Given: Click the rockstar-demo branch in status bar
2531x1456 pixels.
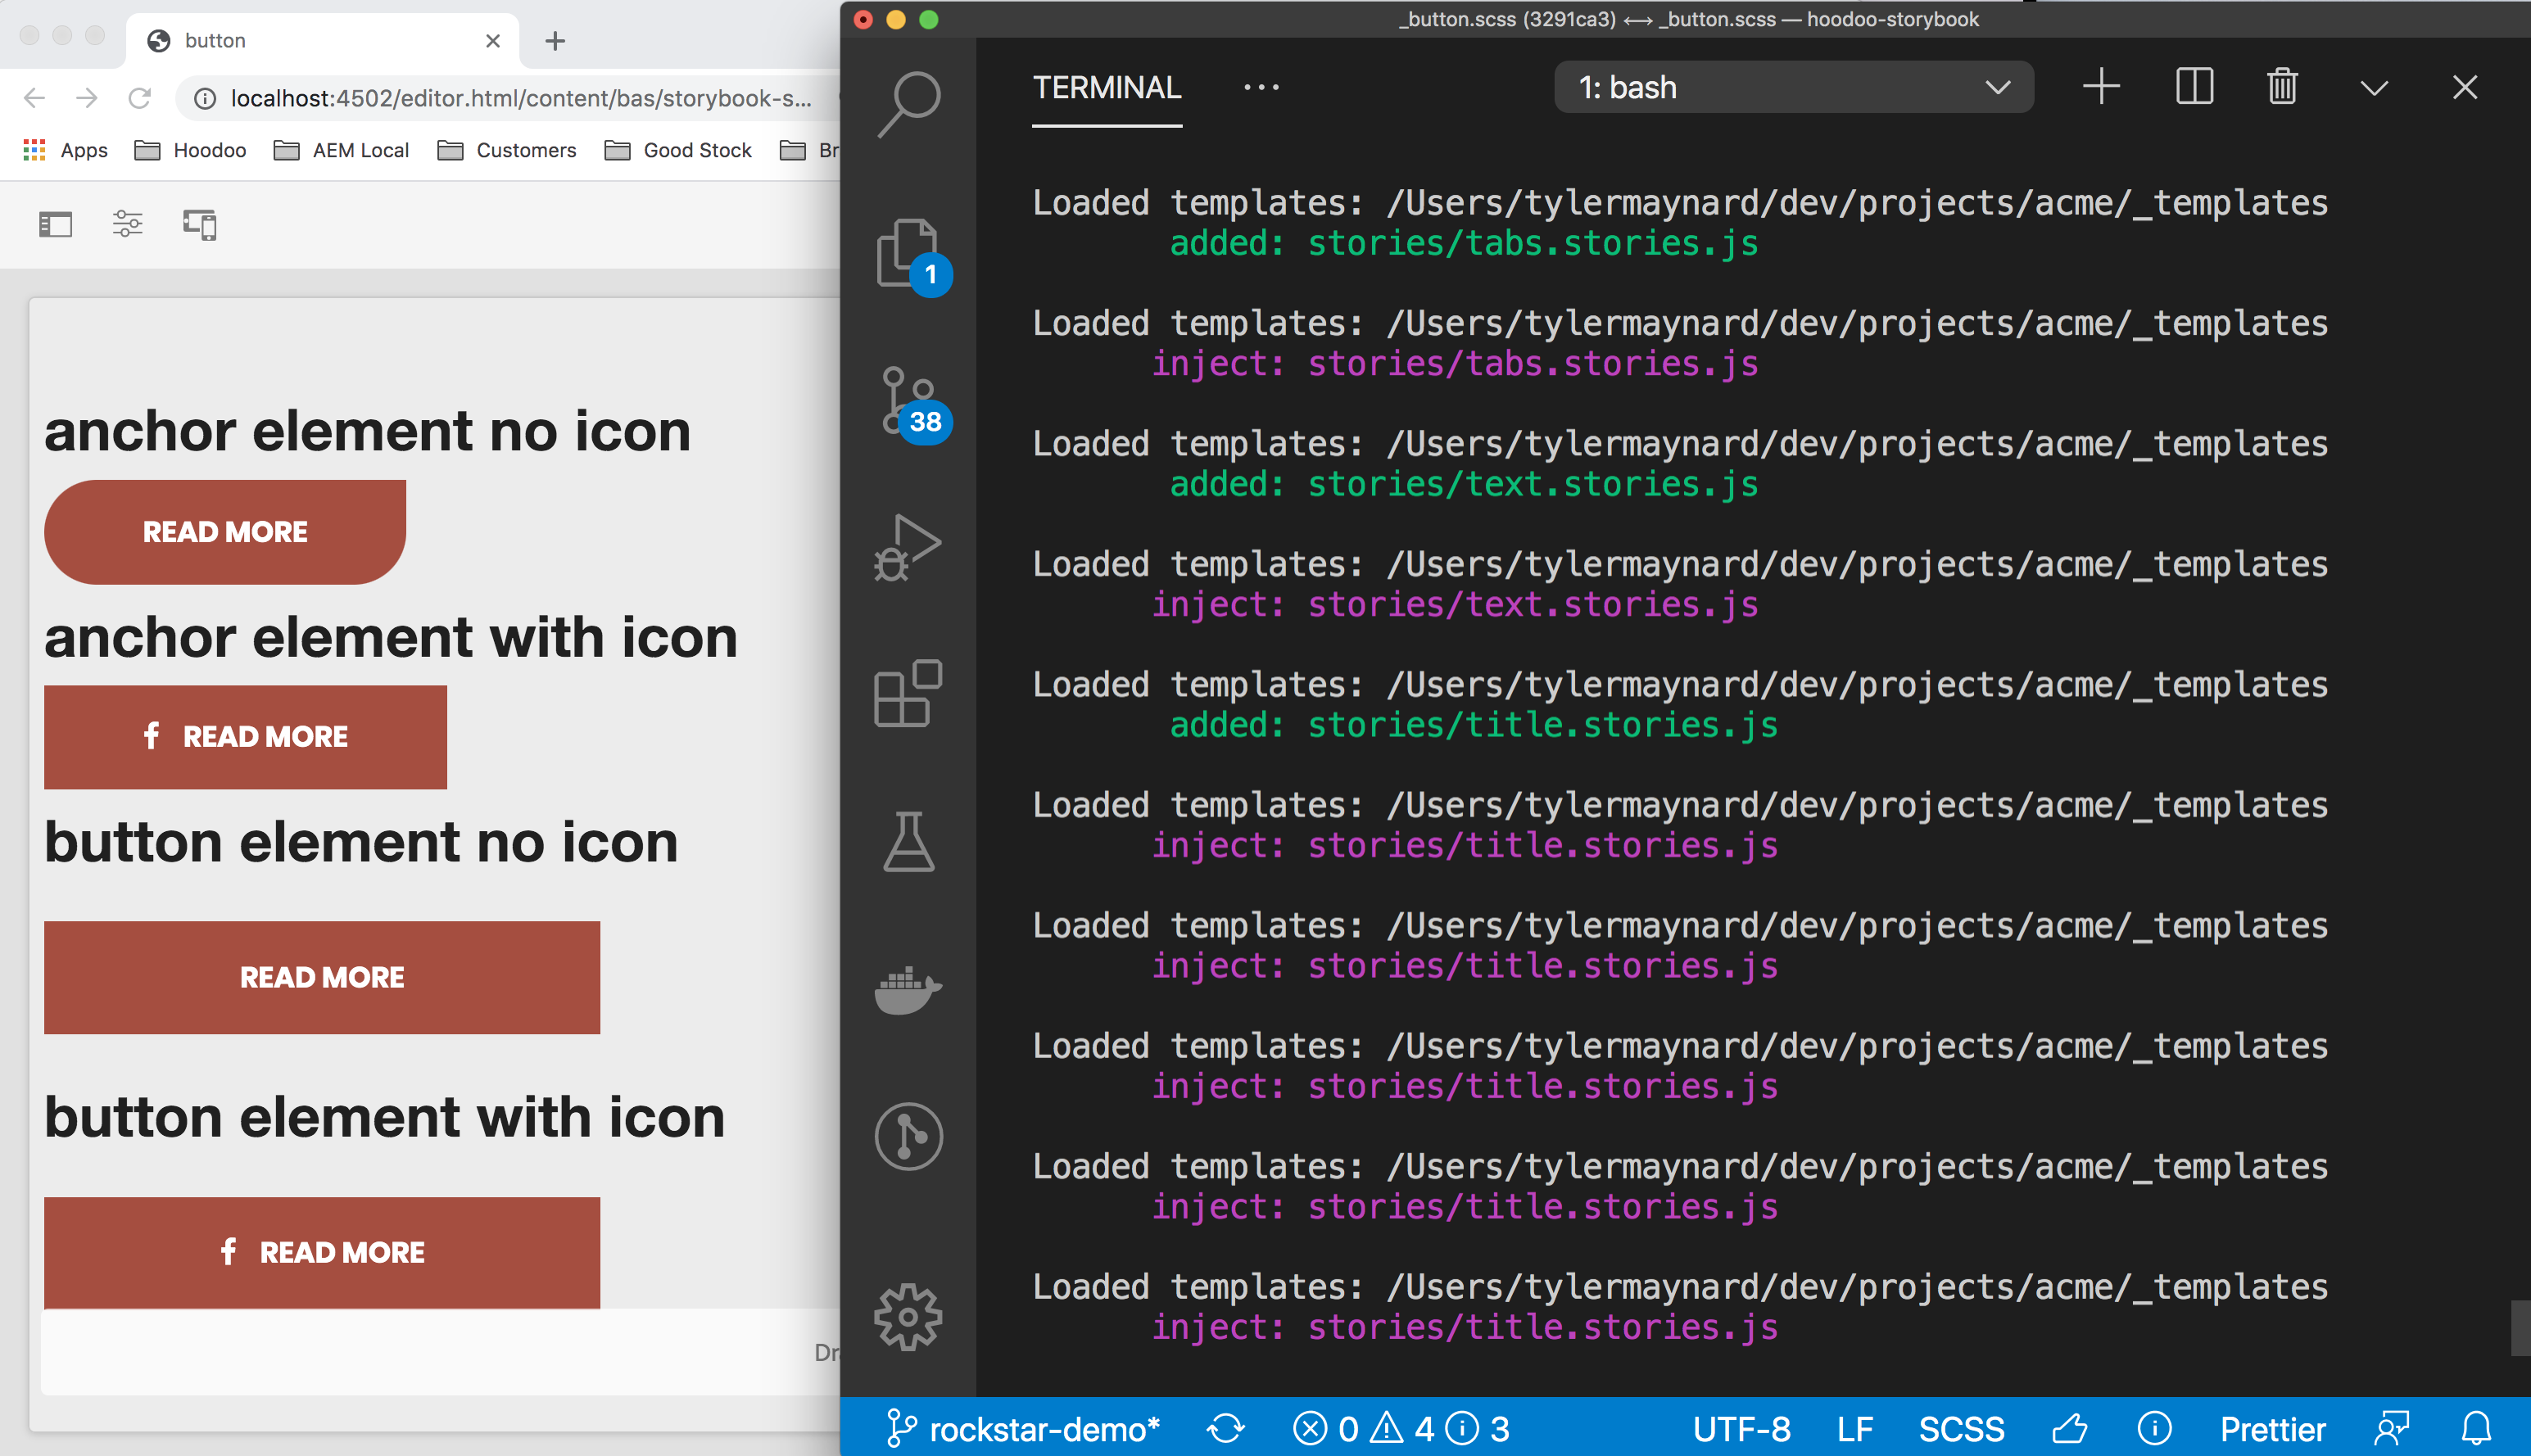Looking at the screenshot, I should point(1024,1429).
